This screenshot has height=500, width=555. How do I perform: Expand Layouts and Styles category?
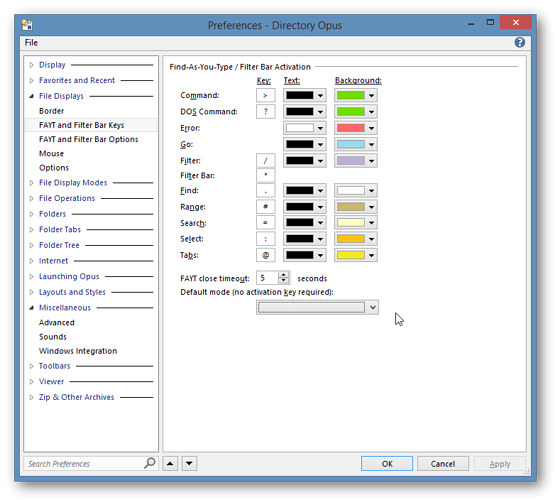pos(32,292)
